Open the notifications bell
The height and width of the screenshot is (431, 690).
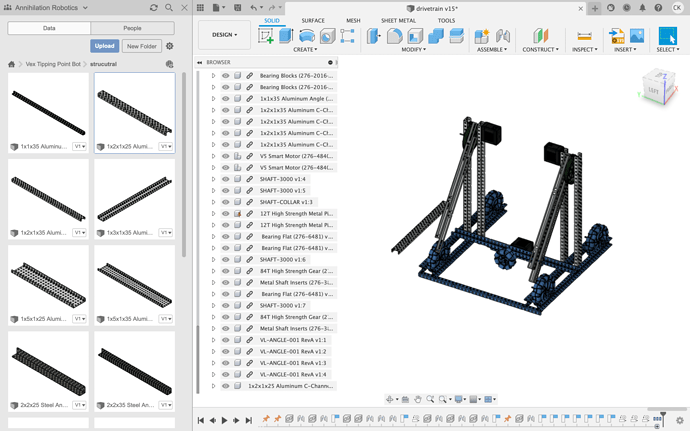tap(642, 7)
